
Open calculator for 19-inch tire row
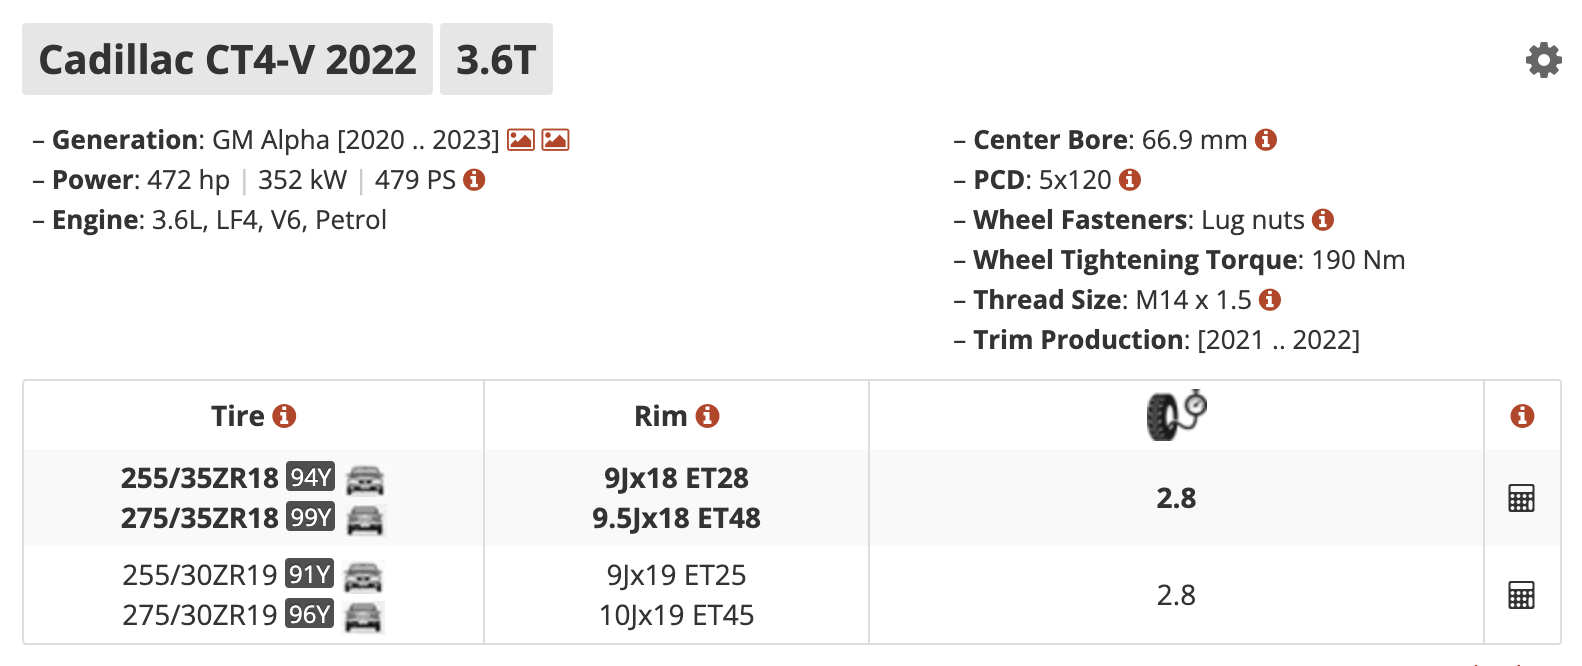pos(1521,596)
